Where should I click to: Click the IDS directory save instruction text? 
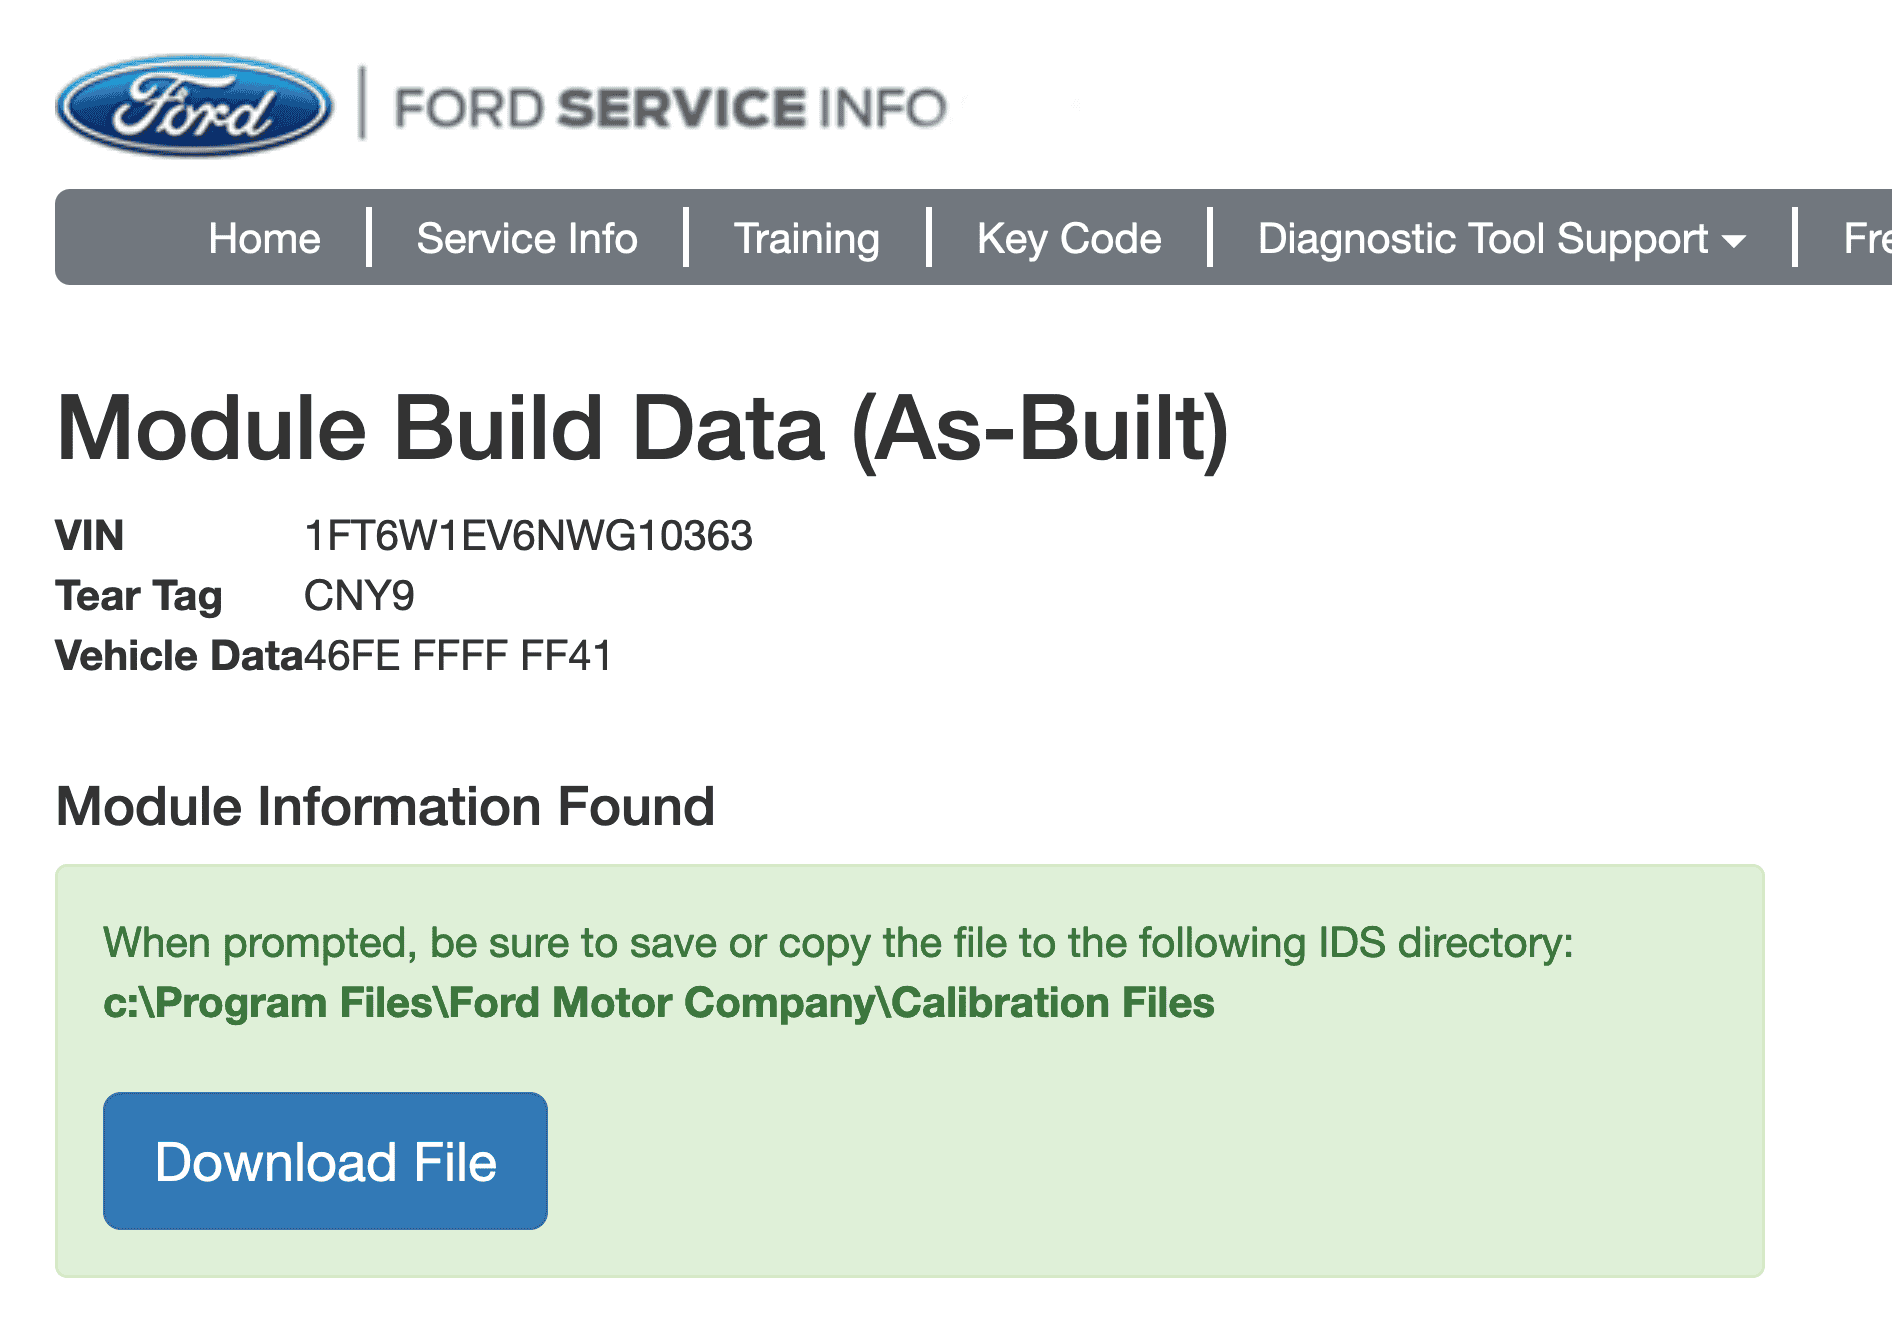tap(837, 941)
